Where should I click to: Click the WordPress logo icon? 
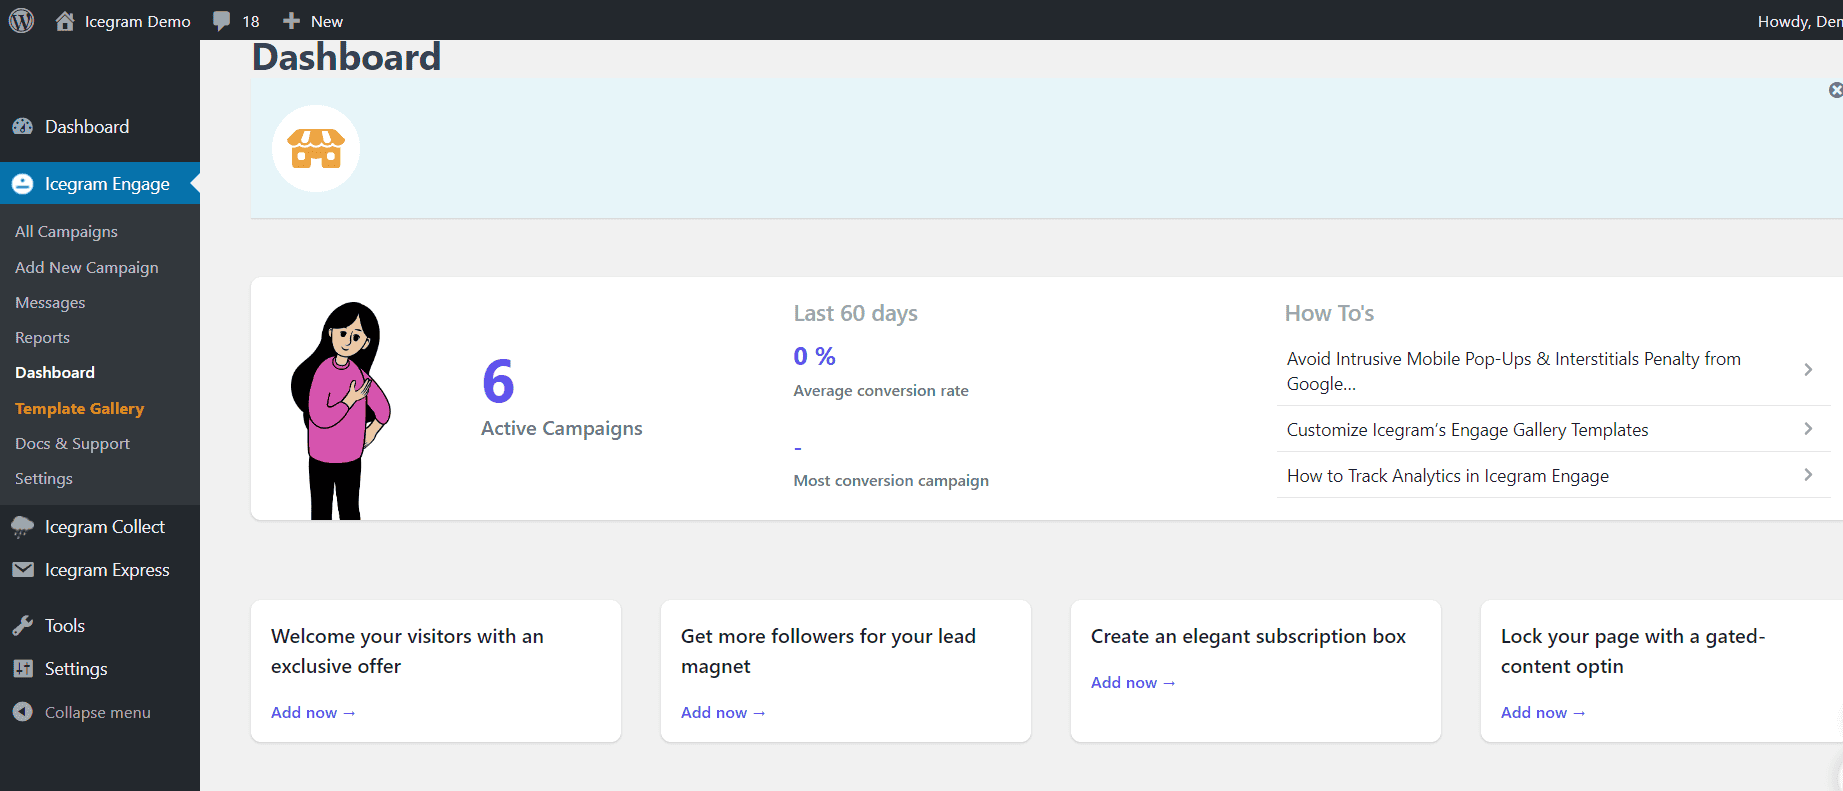pos(21,21)
